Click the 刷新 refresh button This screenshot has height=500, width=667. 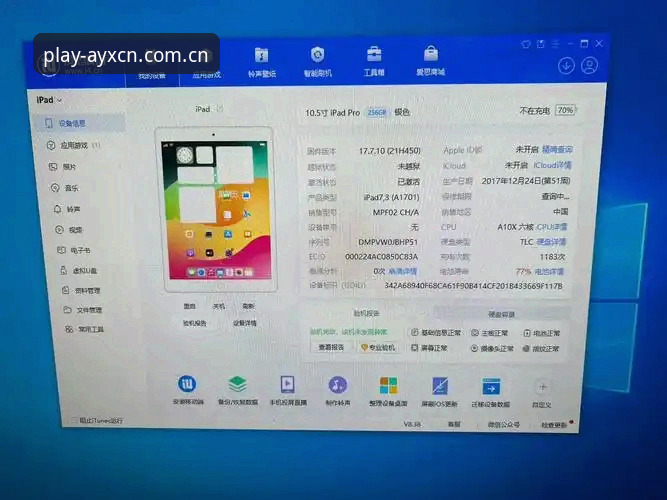pyautogui.click(x=248, y=306)
